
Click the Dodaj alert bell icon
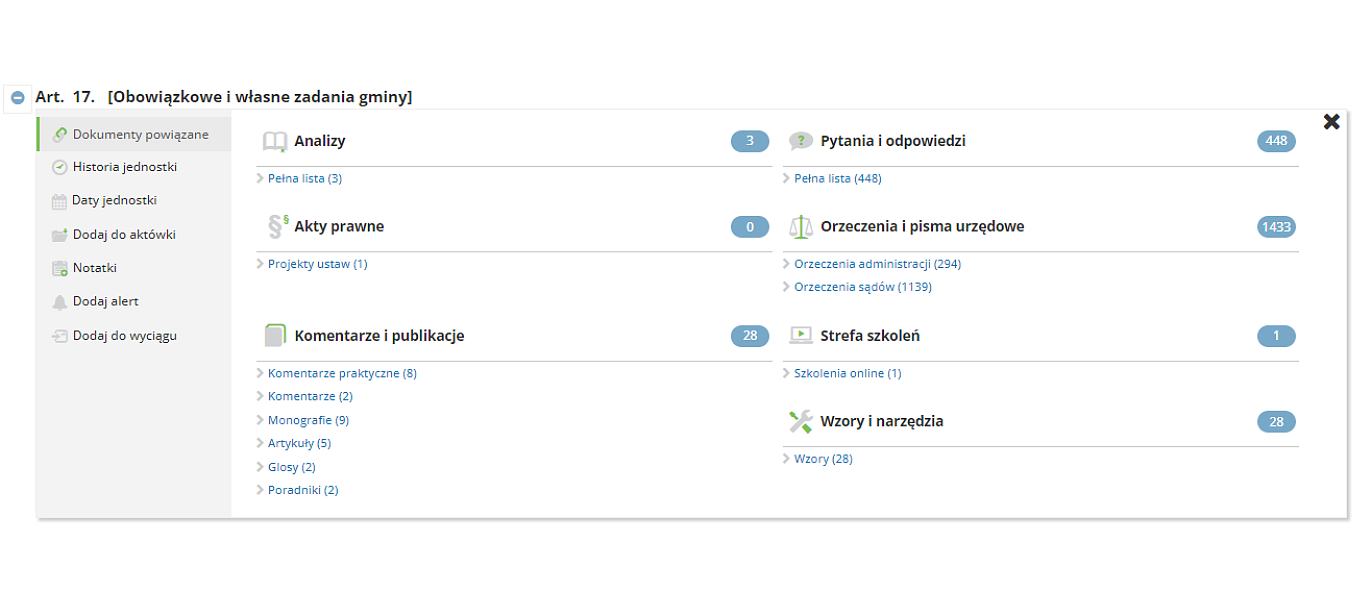pyautogui.click(x=60, y=302)
